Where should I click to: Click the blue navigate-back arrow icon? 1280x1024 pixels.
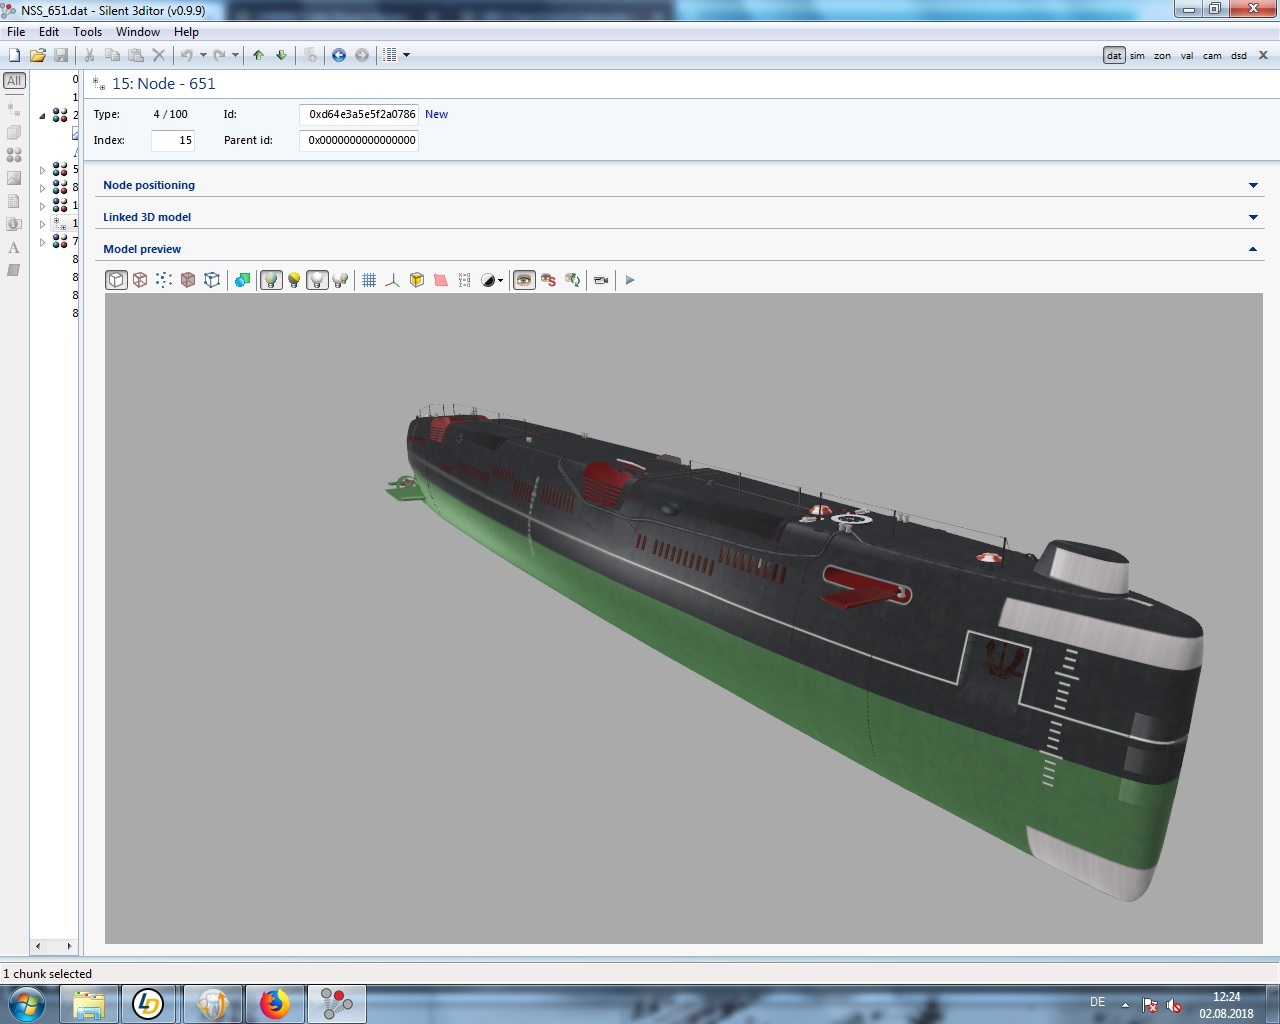coord(339,55)
